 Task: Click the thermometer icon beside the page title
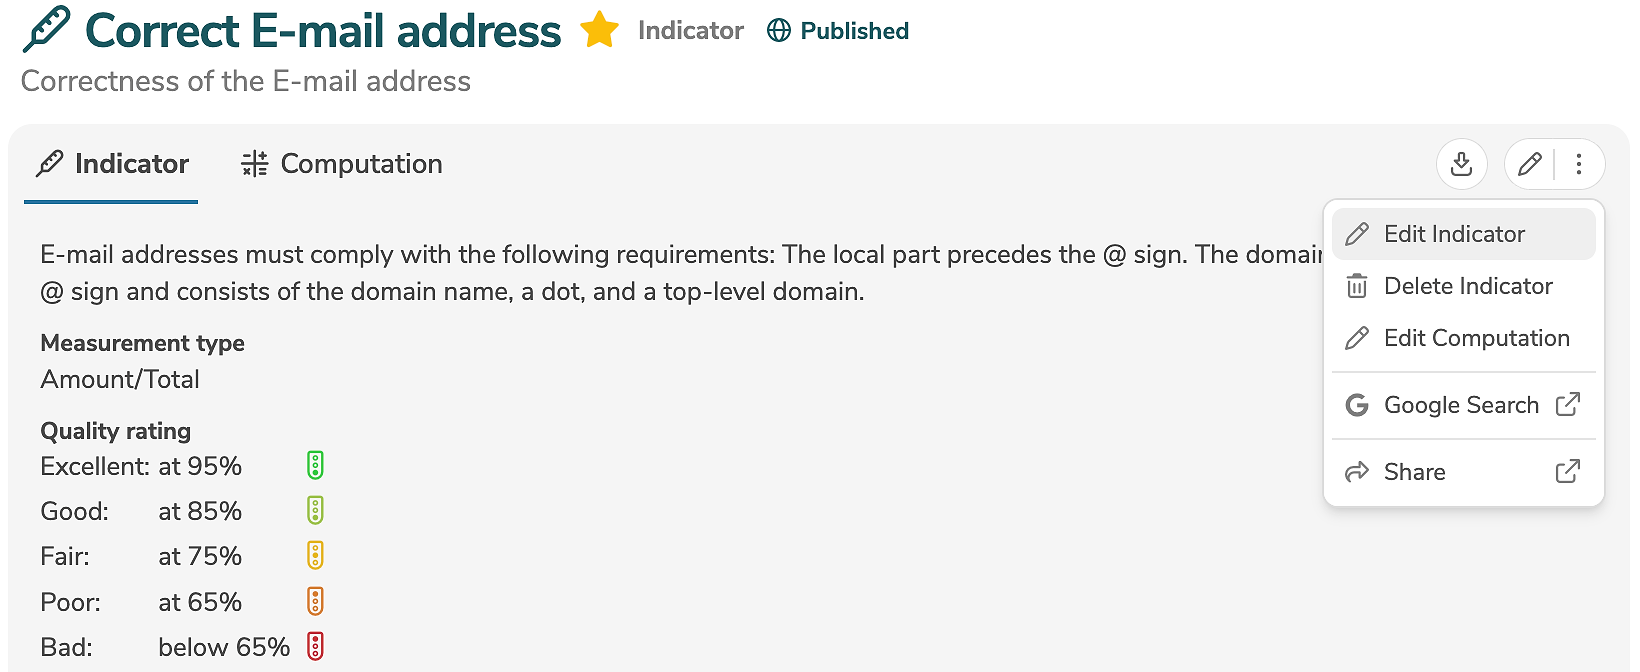pyautogui.click(x=47, y=30)
